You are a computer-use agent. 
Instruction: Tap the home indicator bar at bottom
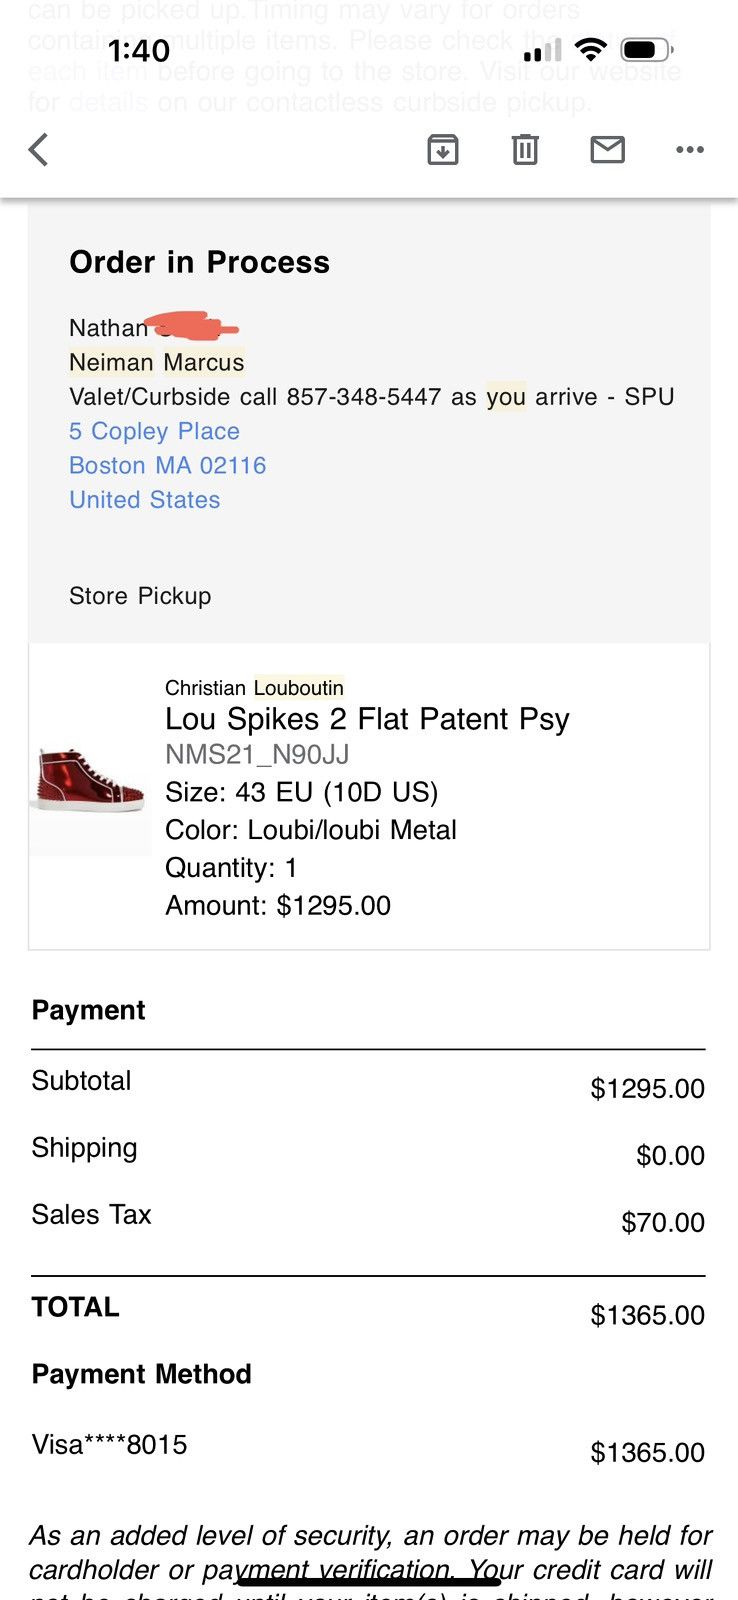[x=368, y=1581]
